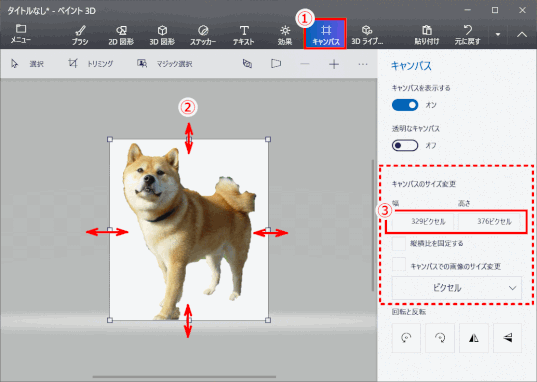Screen dimensions: 537x382
Task: Check 縦横比を固定する checkbox
Action: [x=399, y=244]
